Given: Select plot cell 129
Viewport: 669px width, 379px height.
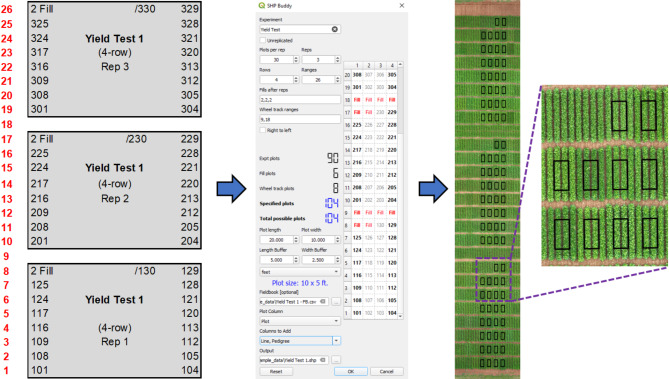Looking at the screenshot, I should (392, 225).
